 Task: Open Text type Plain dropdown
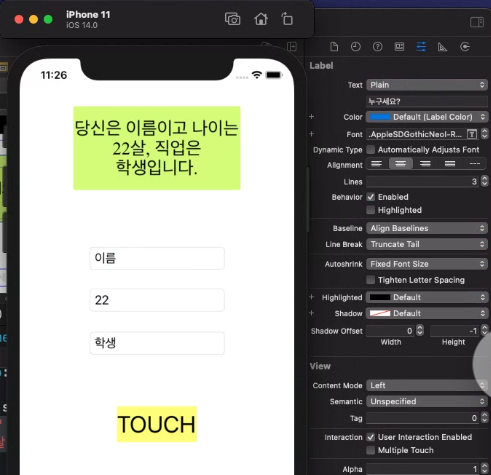point(427,85)
